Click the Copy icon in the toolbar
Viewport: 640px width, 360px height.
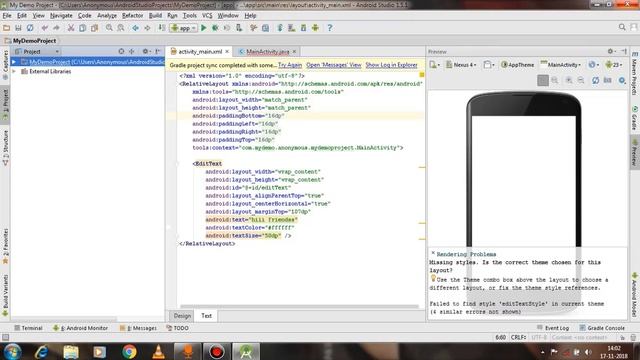[82, 28]
